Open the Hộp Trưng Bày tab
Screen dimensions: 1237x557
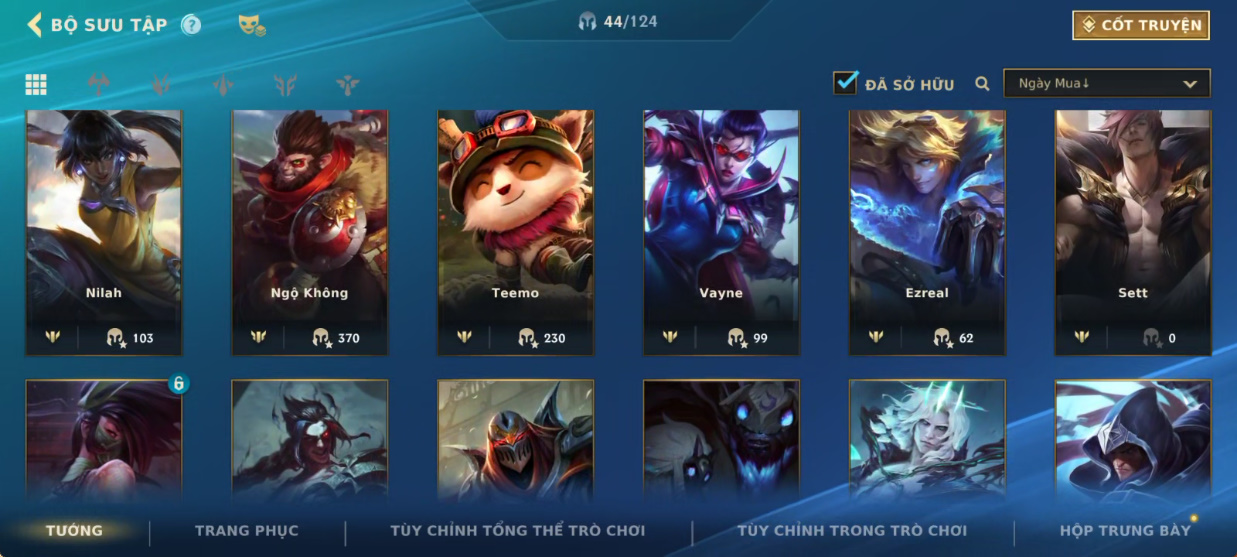click(x=1125, y=531)
